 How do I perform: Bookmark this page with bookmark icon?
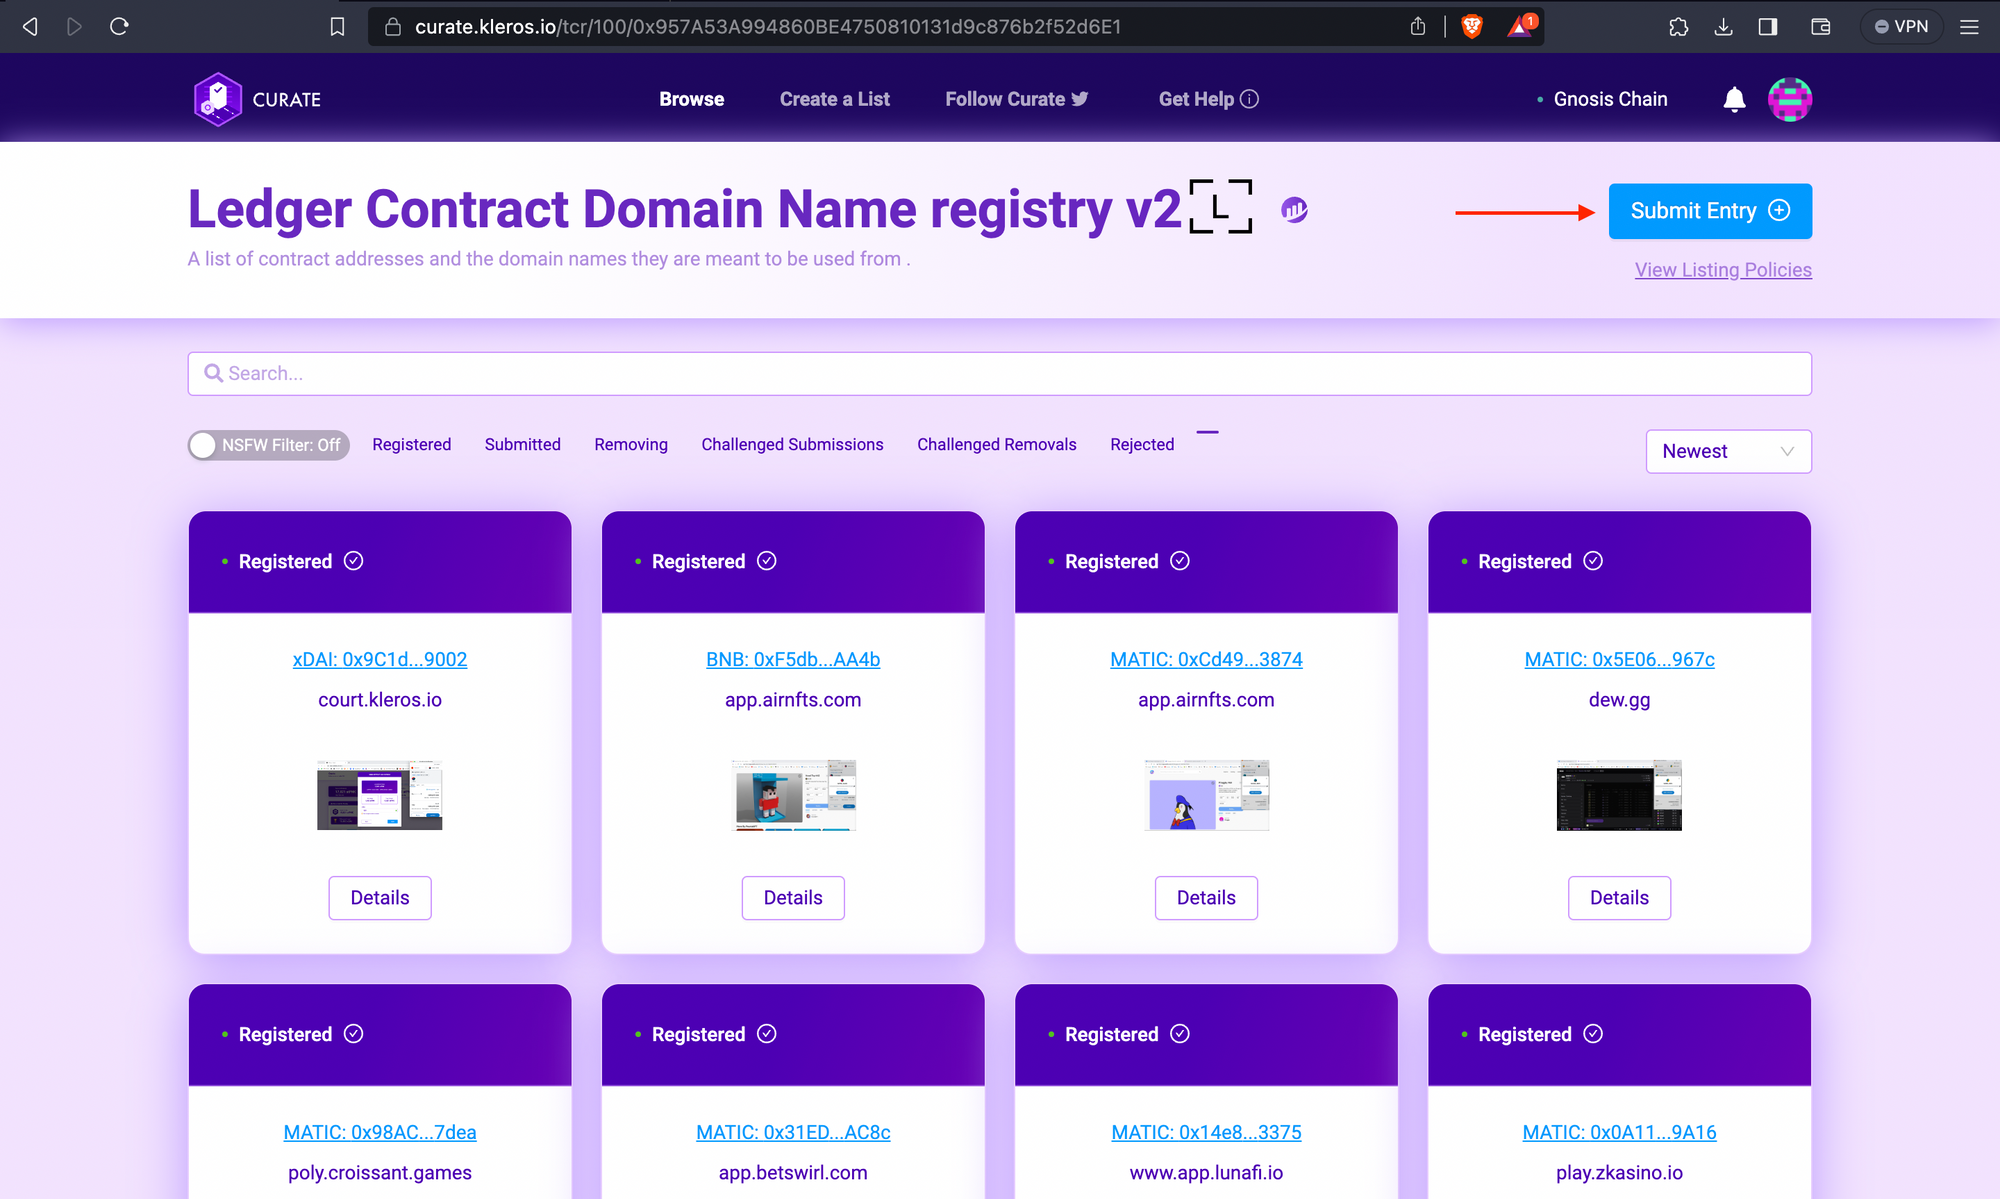(337, 27)
